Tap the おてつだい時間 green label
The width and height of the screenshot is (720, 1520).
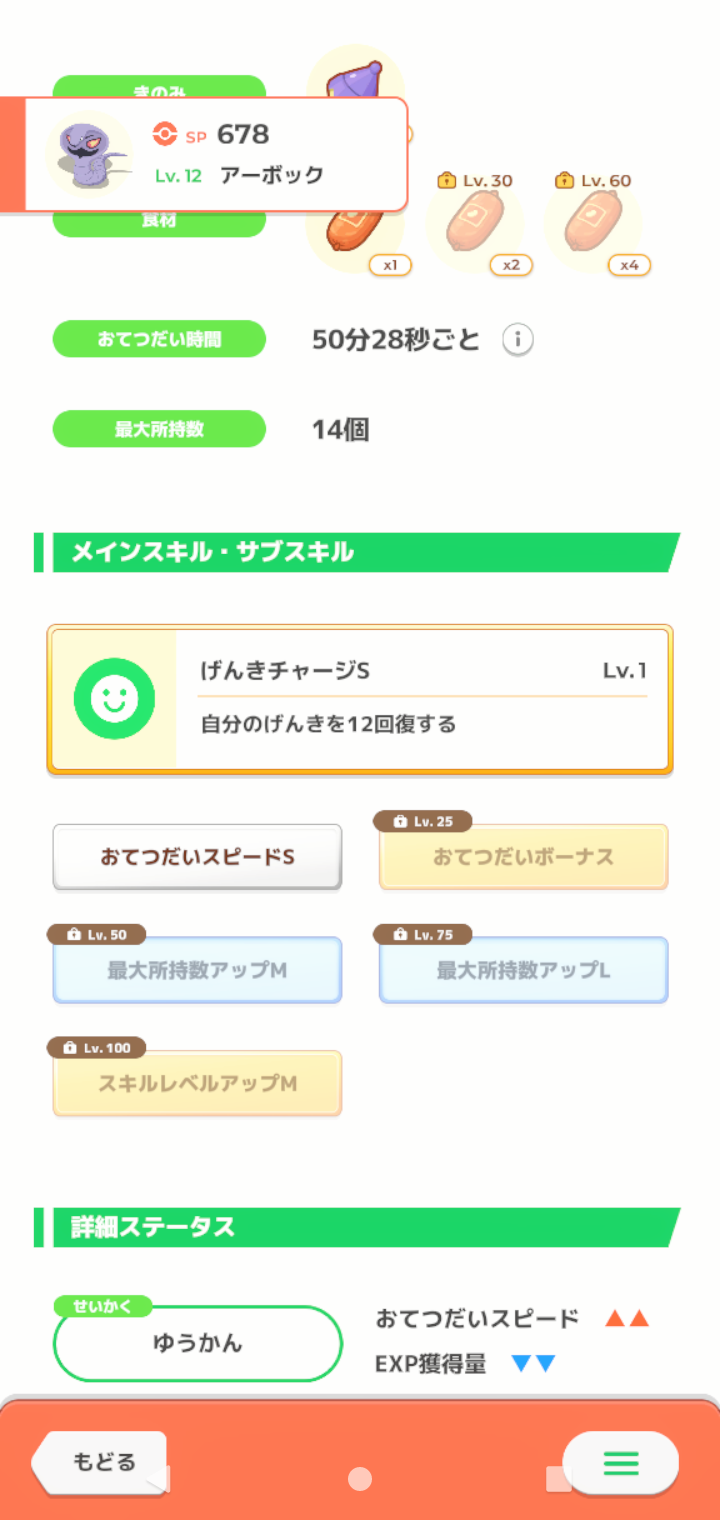pyautogui.click(x=159, y=339)
